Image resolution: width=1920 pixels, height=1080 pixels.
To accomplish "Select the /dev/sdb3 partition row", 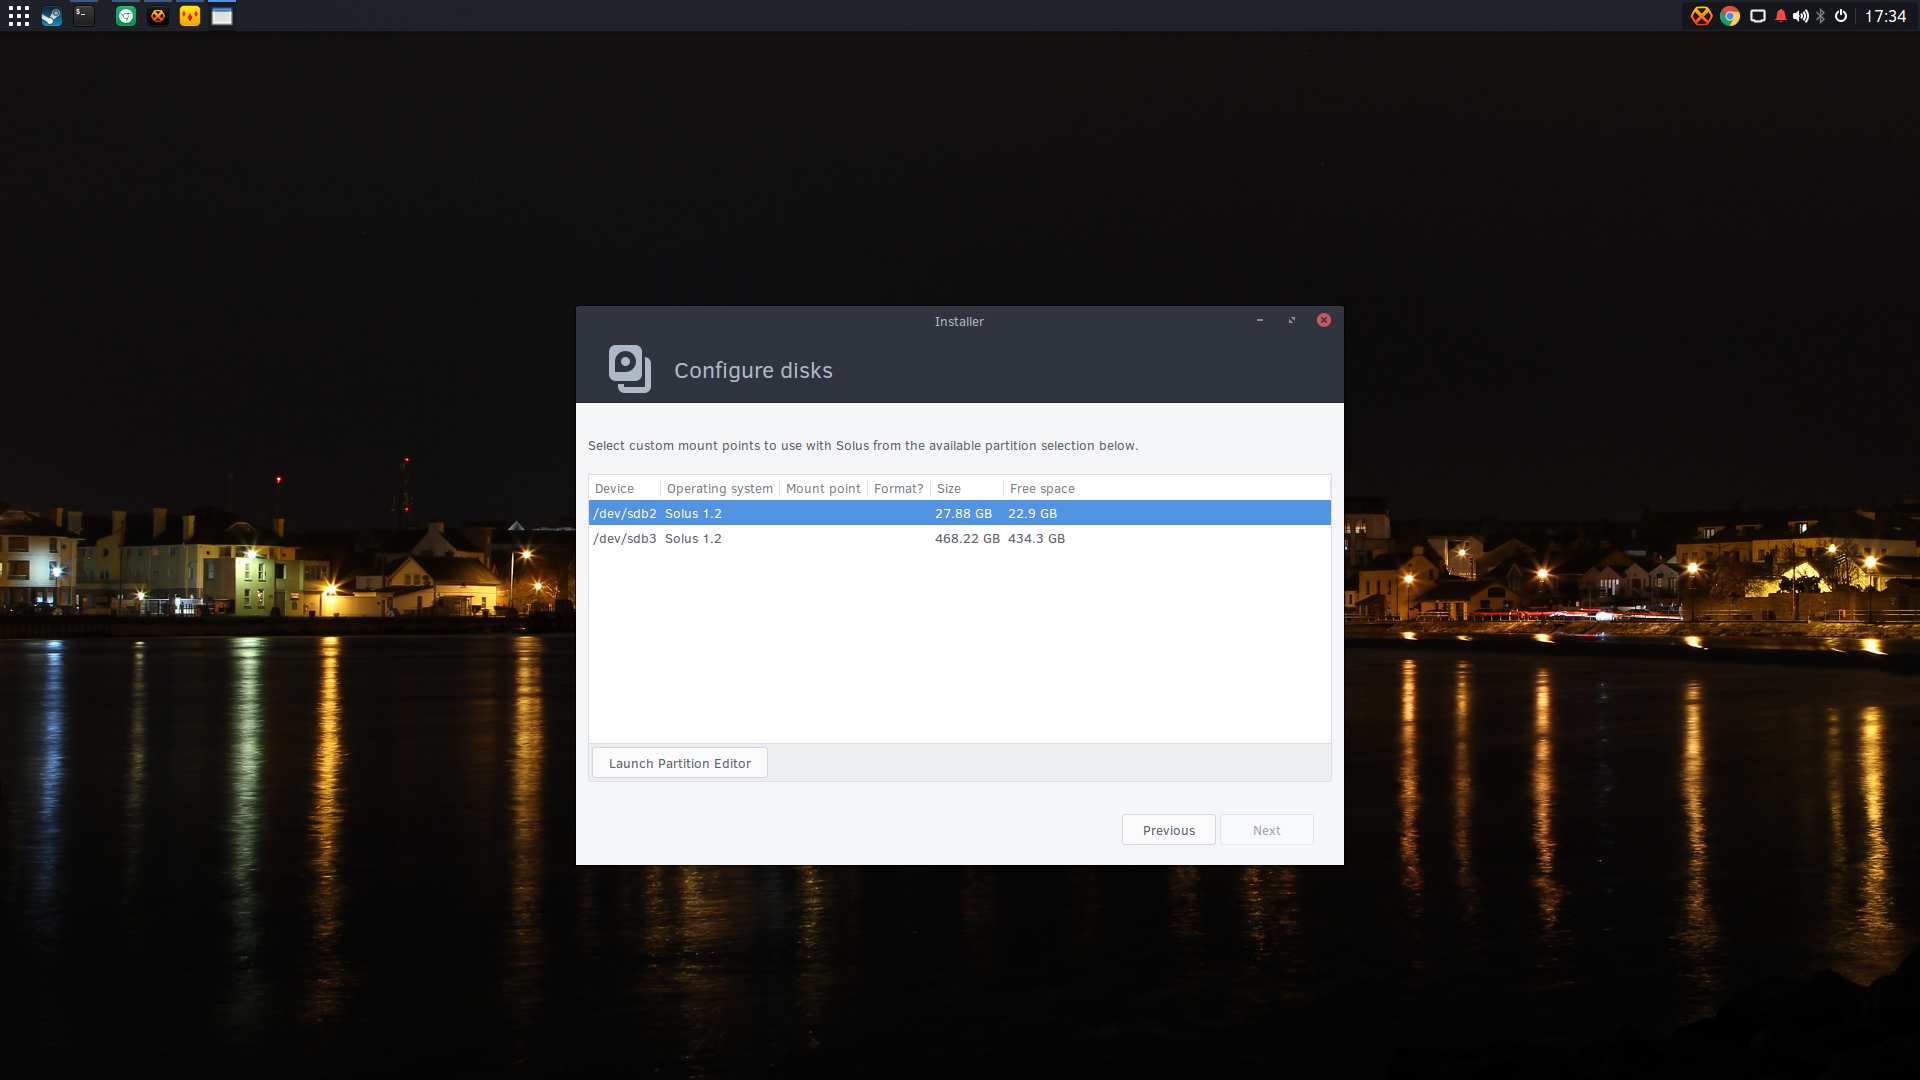I will click(960, 538).
